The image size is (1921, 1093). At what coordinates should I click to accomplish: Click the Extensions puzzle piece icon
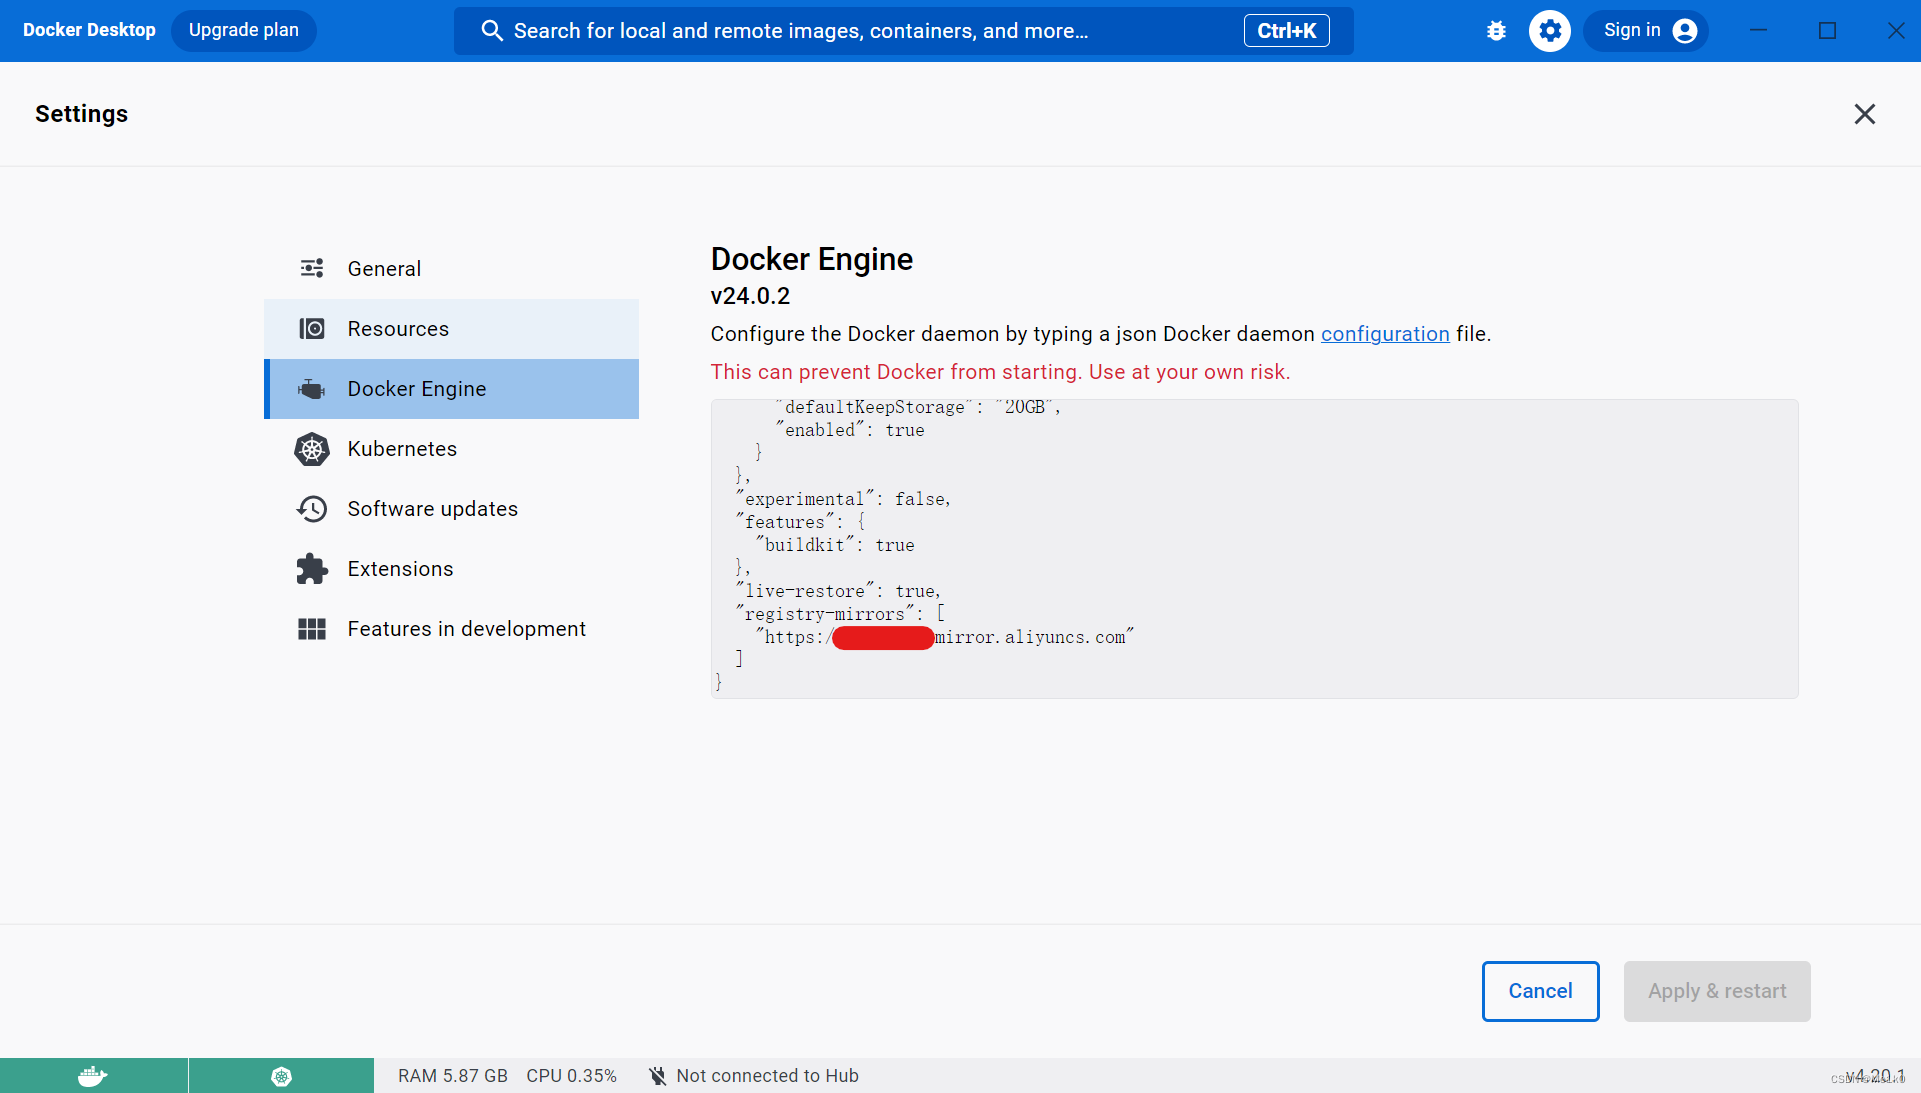click(312, 569)
